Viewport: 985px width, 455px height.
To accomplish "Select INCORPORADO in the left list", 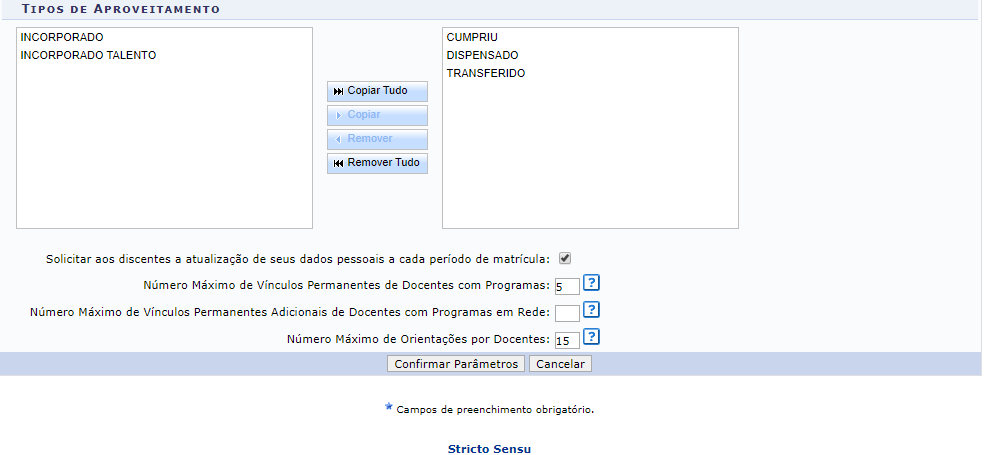I will pyautogui.click(x=62, y=37).
